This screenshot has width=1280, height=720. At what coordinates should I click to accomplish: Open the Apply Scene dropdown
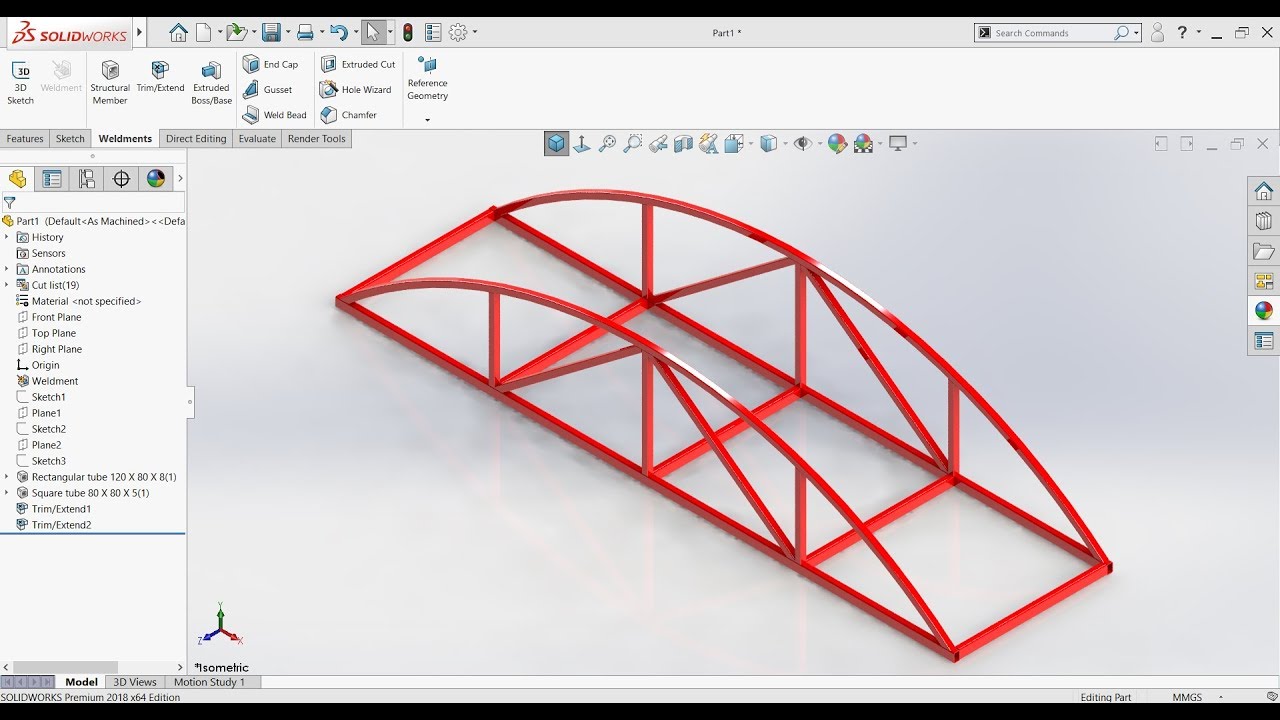point(867,144)
